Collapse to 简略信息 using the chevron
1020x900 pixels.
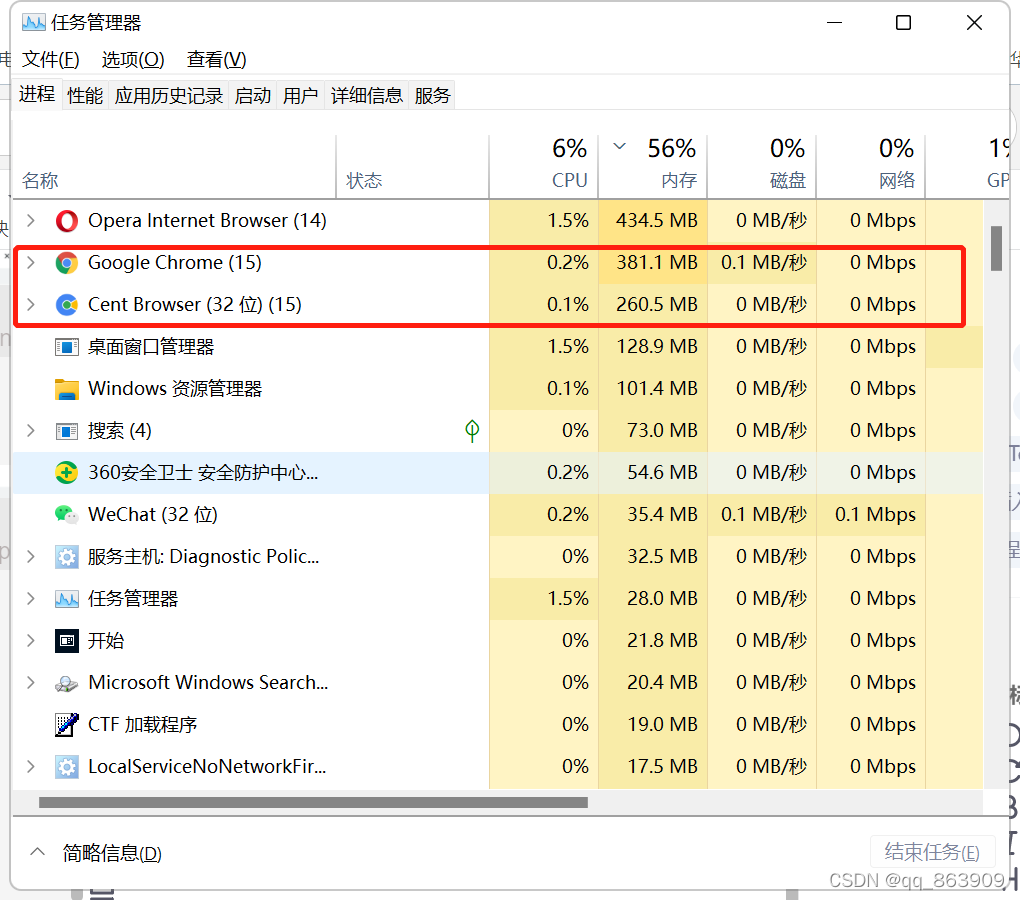tap(38, 851)
